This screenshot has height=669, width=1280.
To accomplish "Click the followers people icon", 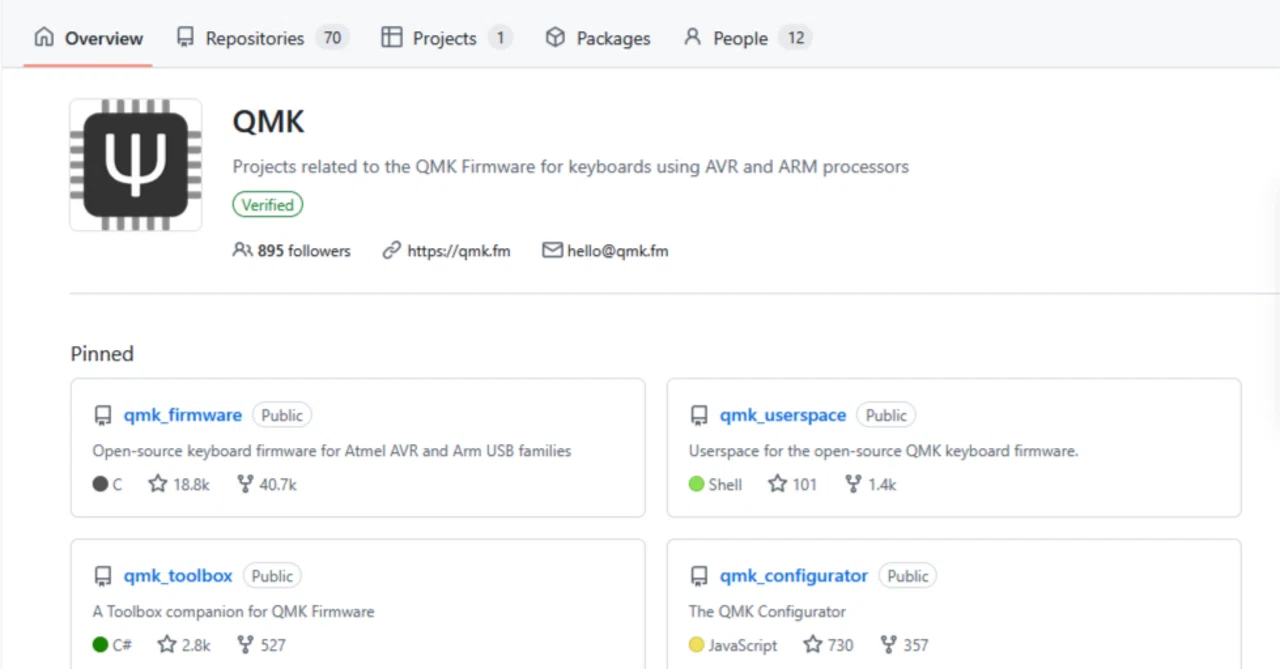I will click(242, 250).
